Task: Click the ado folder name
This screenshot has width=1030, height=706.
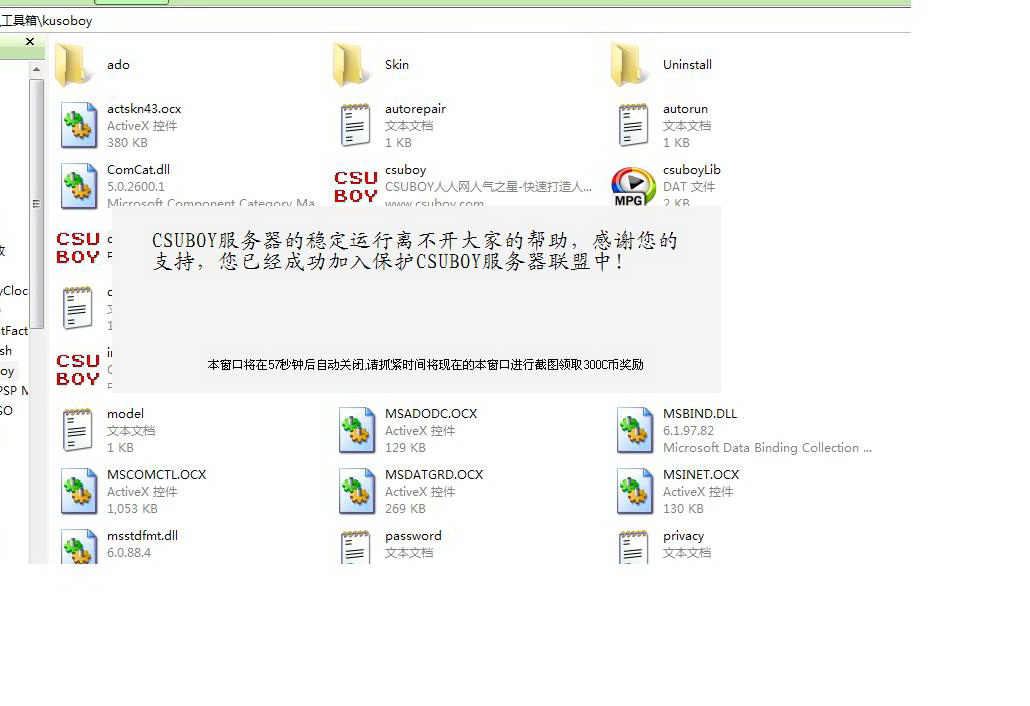Action: coord(118,64)
